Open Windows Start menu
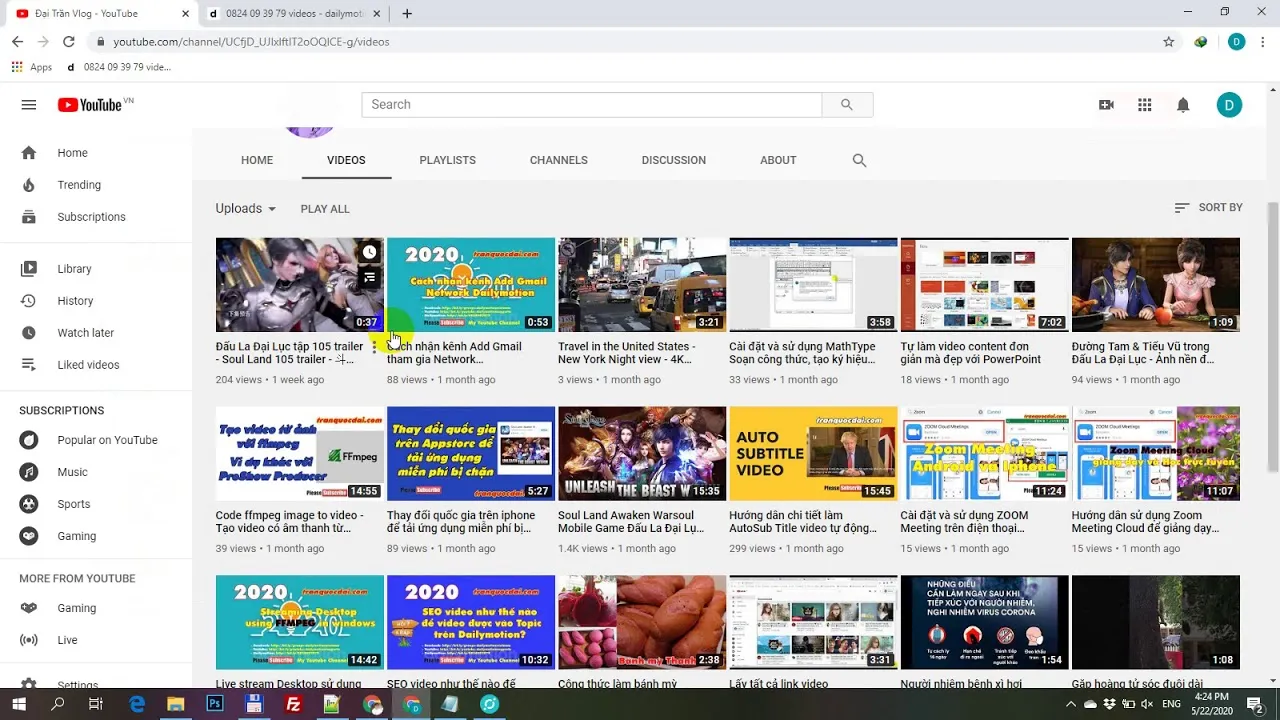This screenshot has height=720, width=1280. [x=19, y=704]
